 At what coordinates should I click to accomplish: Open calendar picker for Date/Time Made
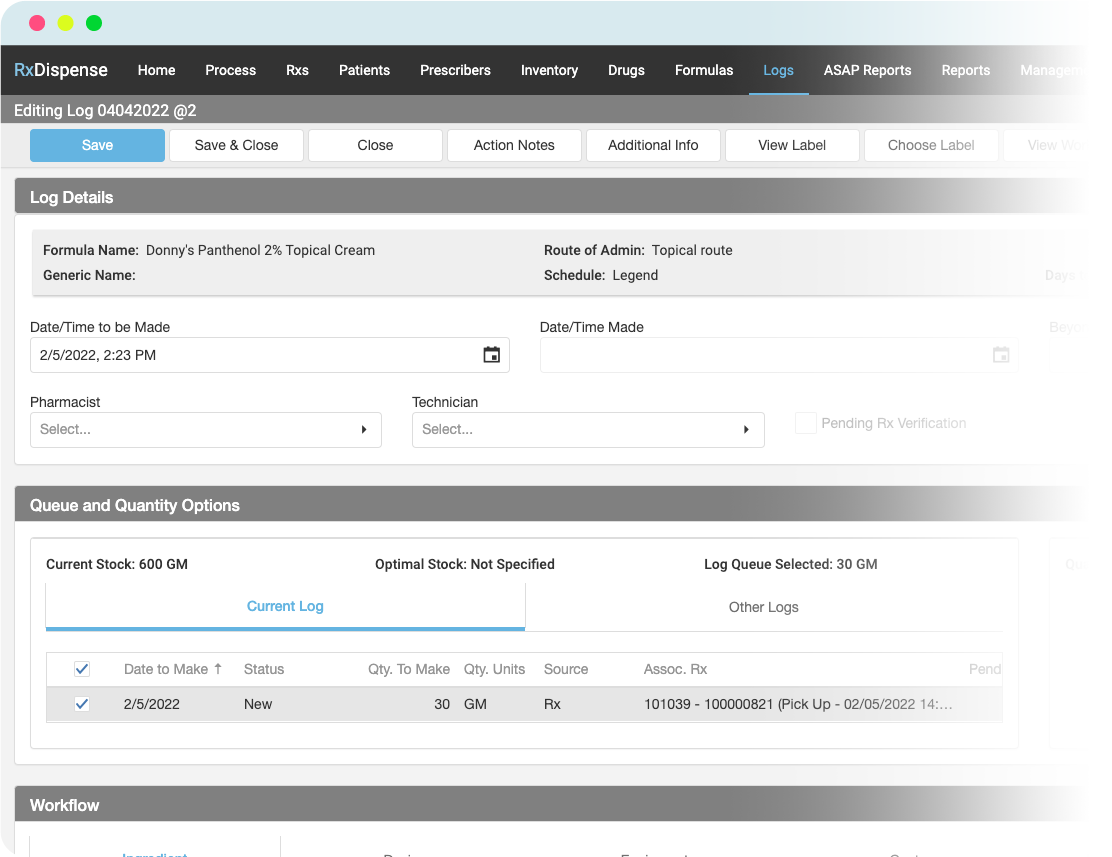(x=1001, y=355)
